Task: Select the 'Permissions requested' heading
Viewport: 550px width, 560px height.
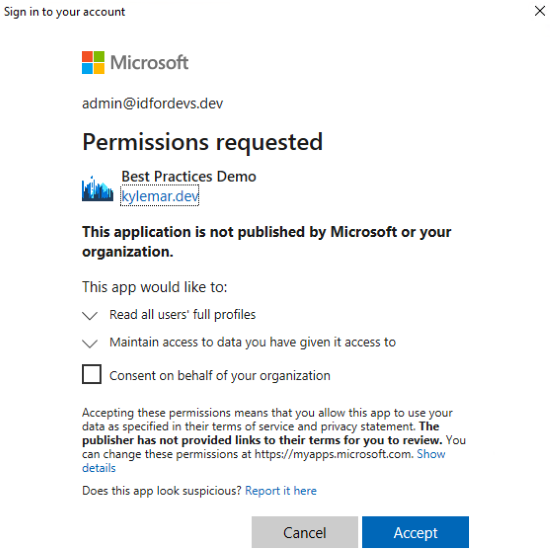Action: (x=202, y=143)
